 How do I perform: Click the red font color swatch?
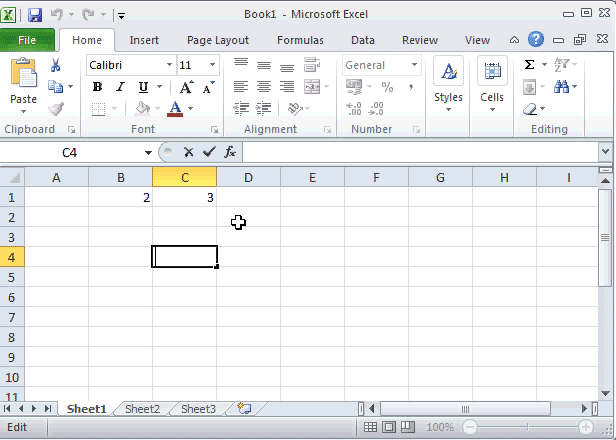(175, 109)
